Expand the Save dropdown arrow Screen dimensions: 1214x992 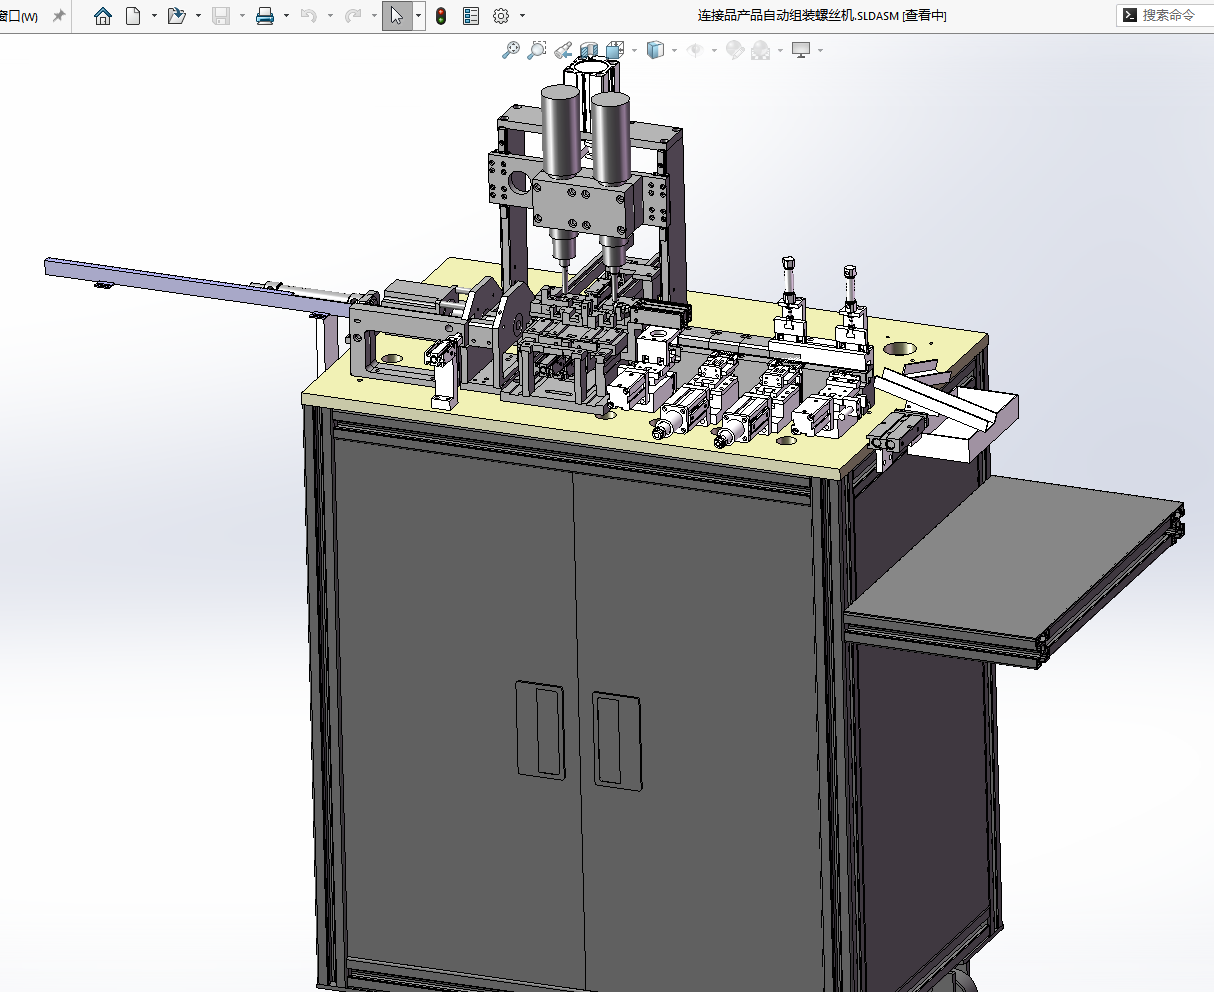[x=242, y=16]
